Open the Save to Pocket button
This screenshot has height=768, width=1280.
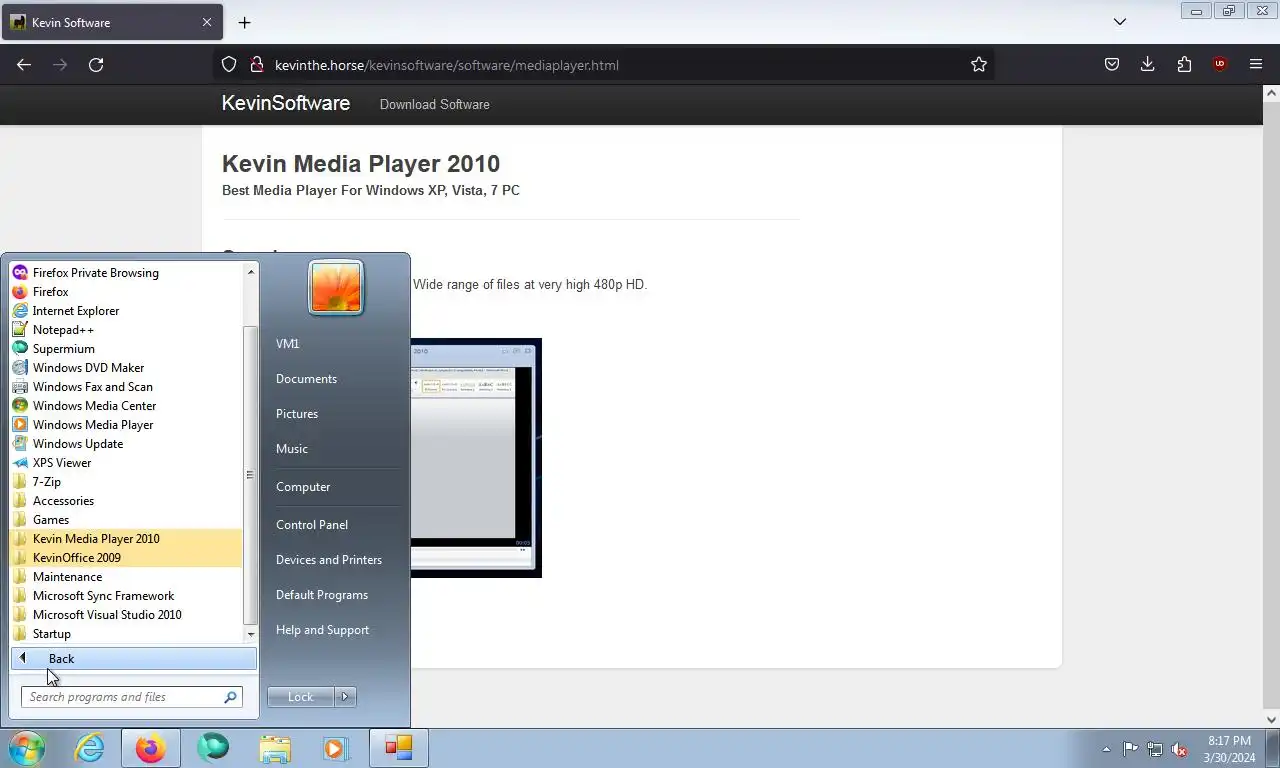tap(1112, 64)
